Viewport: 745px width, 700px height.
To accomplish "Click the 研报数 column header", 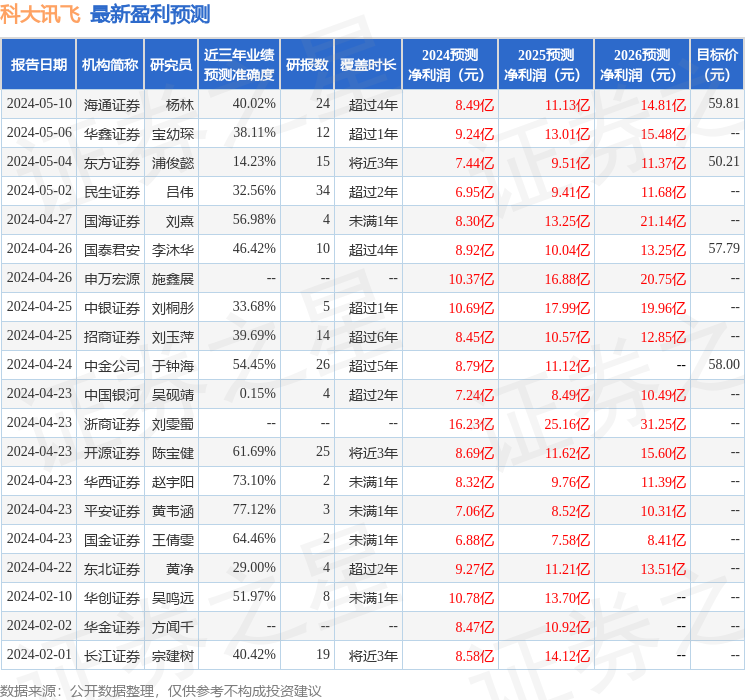I will click(x=307, y=64).
